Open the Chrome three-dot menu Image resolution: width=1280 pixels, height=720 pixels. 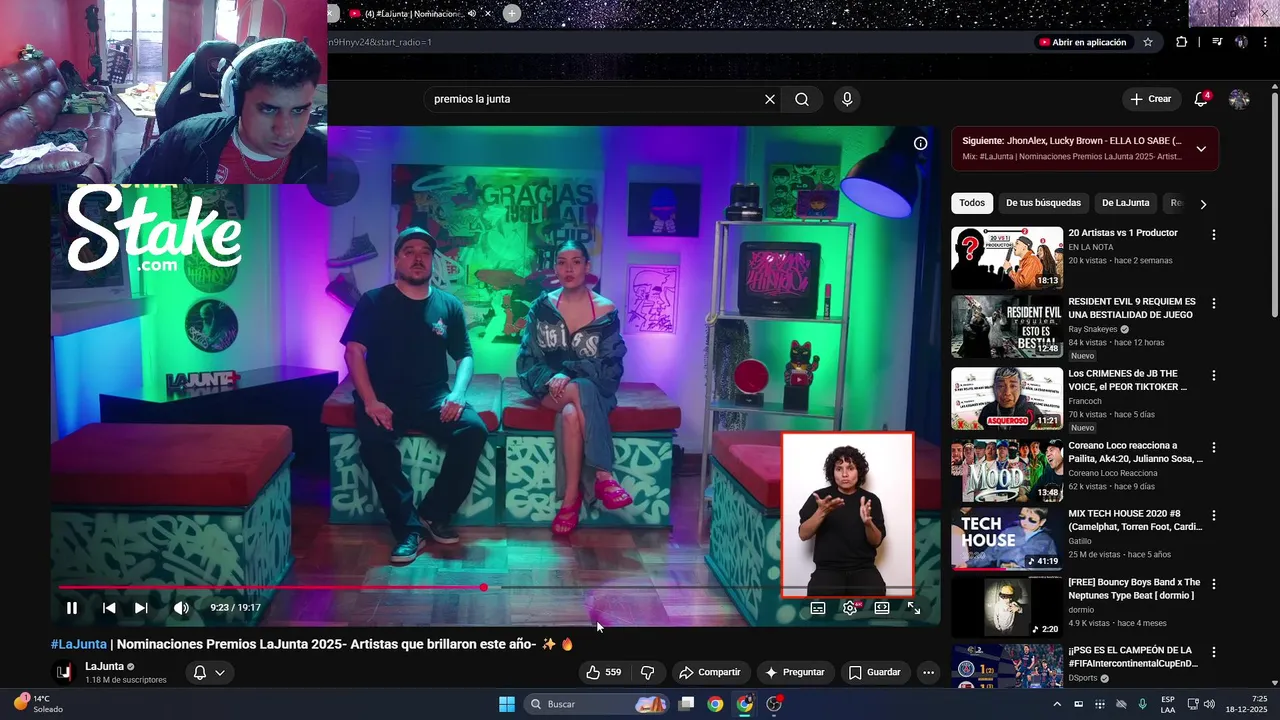coord(1265,42)
